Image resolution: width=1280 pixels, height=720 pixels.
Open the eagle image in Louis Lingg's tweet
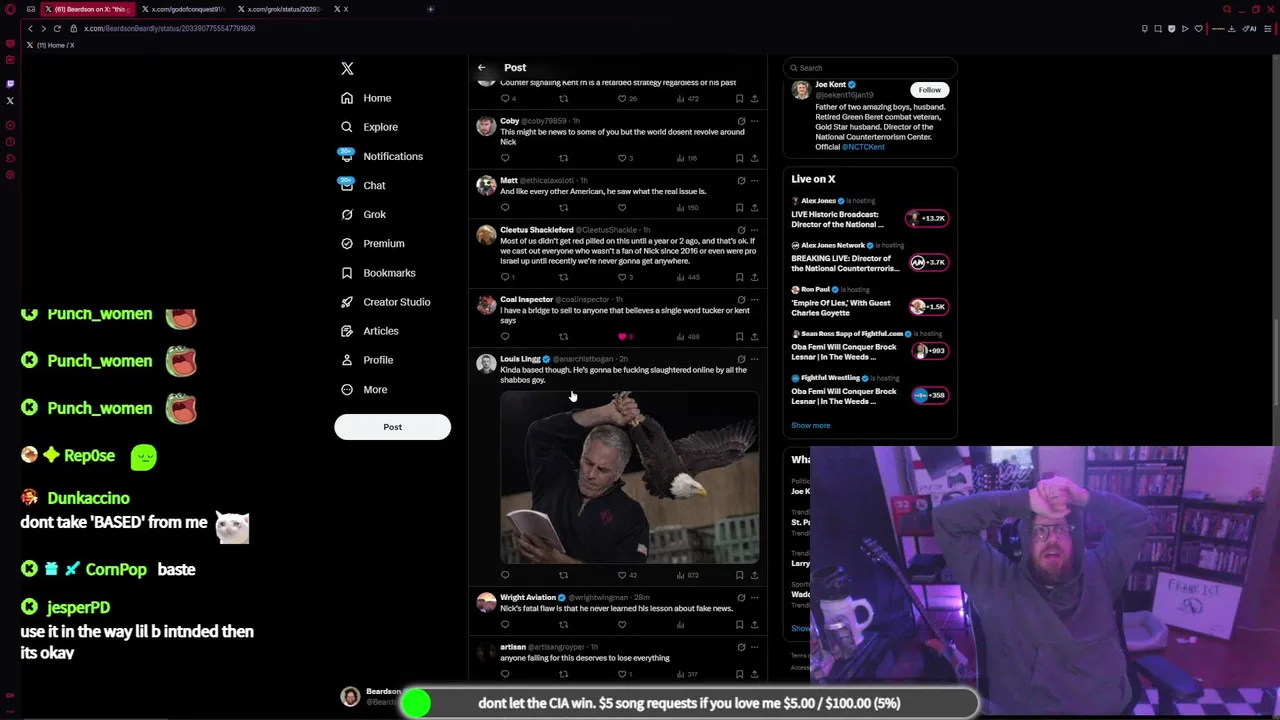click(629, 478)
